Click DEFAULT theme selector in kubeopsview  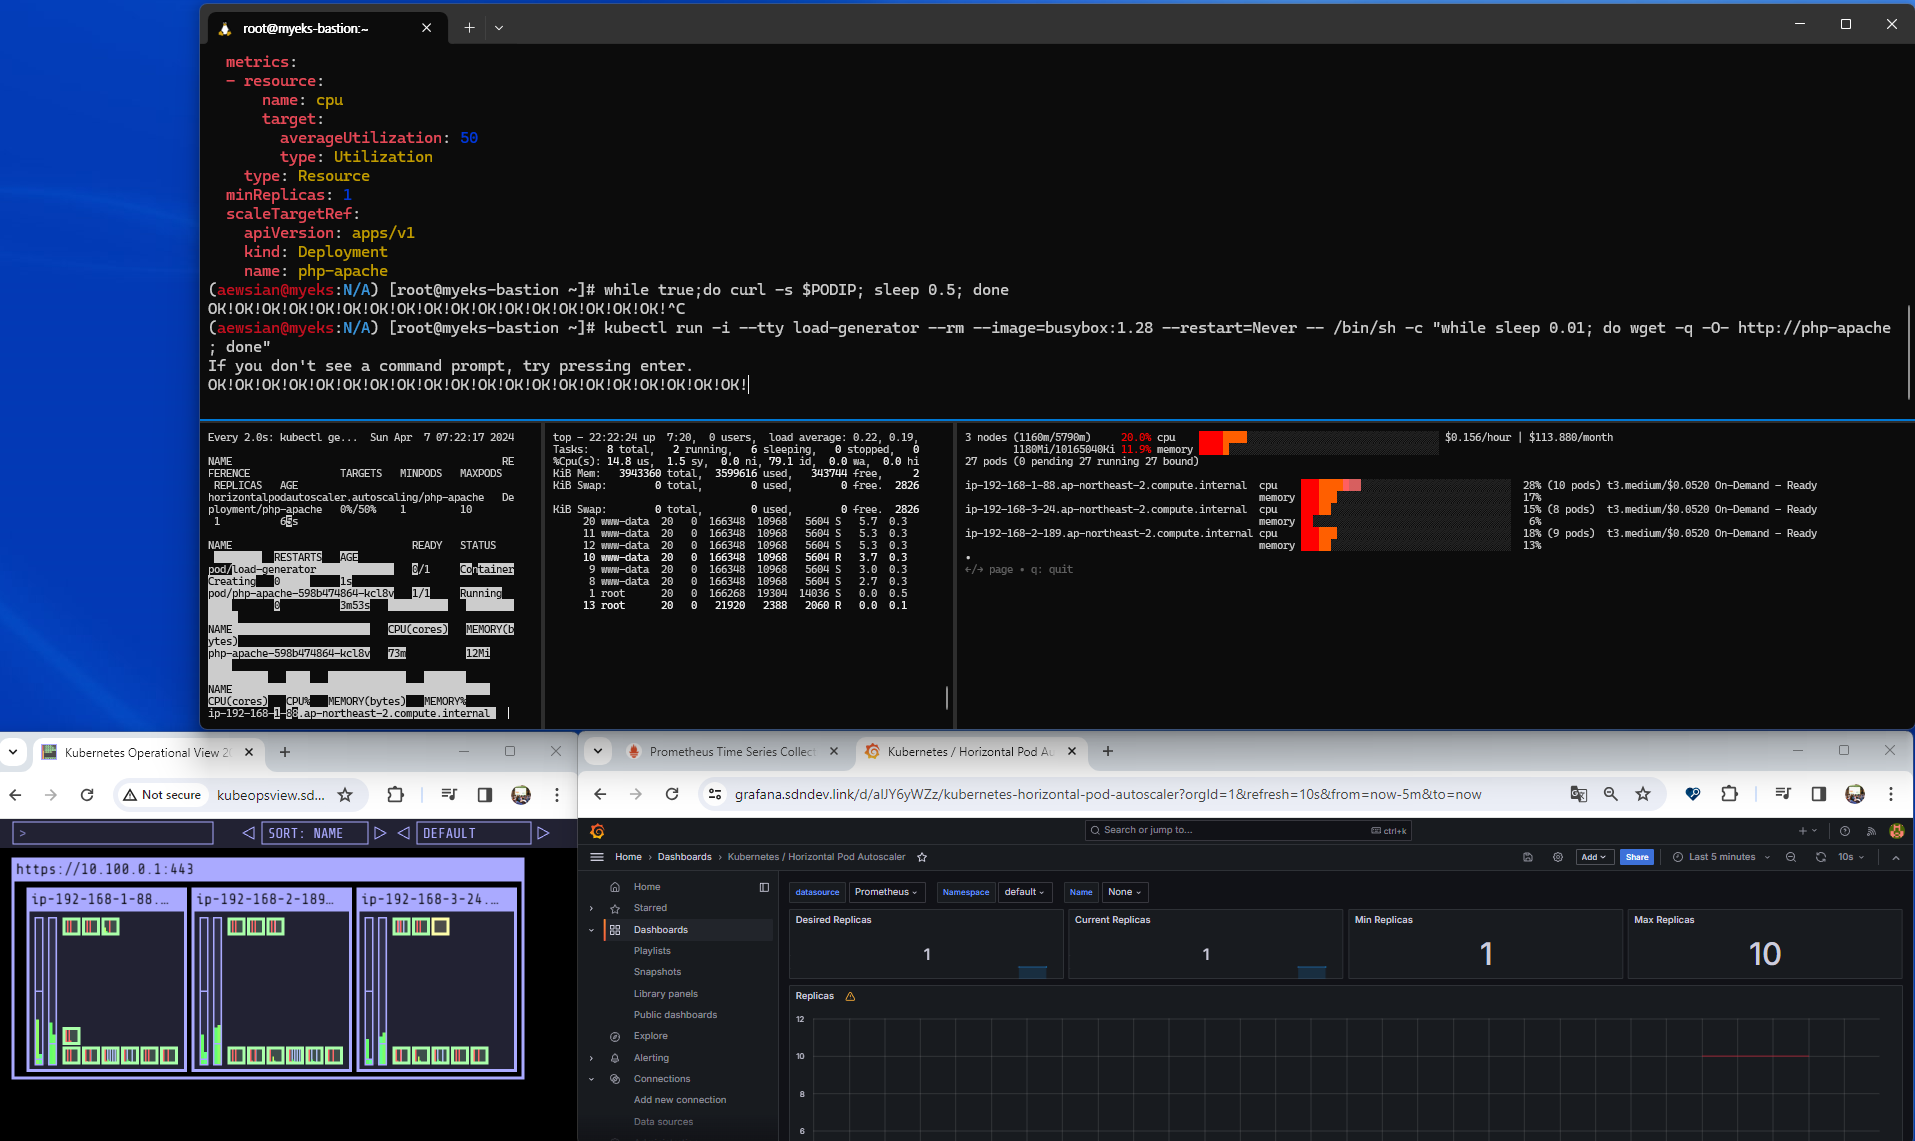point(473,833)
